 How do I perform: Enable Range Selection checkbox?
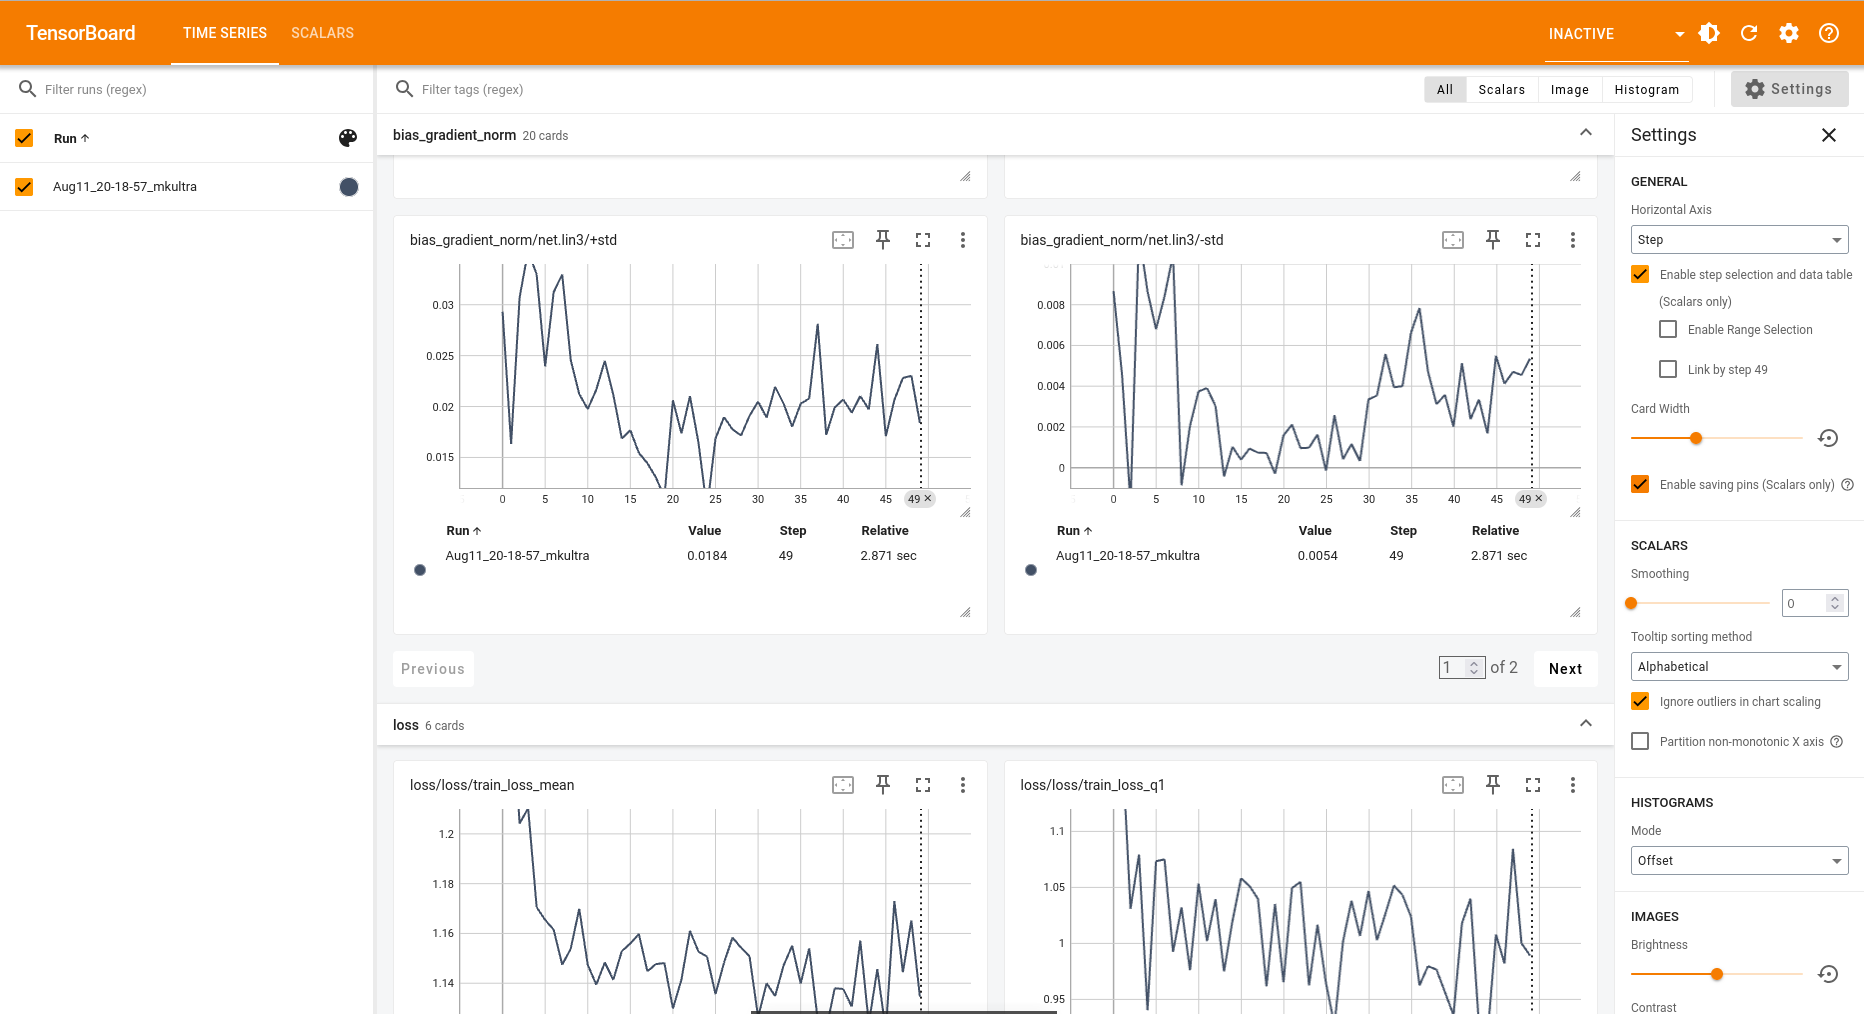(x=1668, y=329)
